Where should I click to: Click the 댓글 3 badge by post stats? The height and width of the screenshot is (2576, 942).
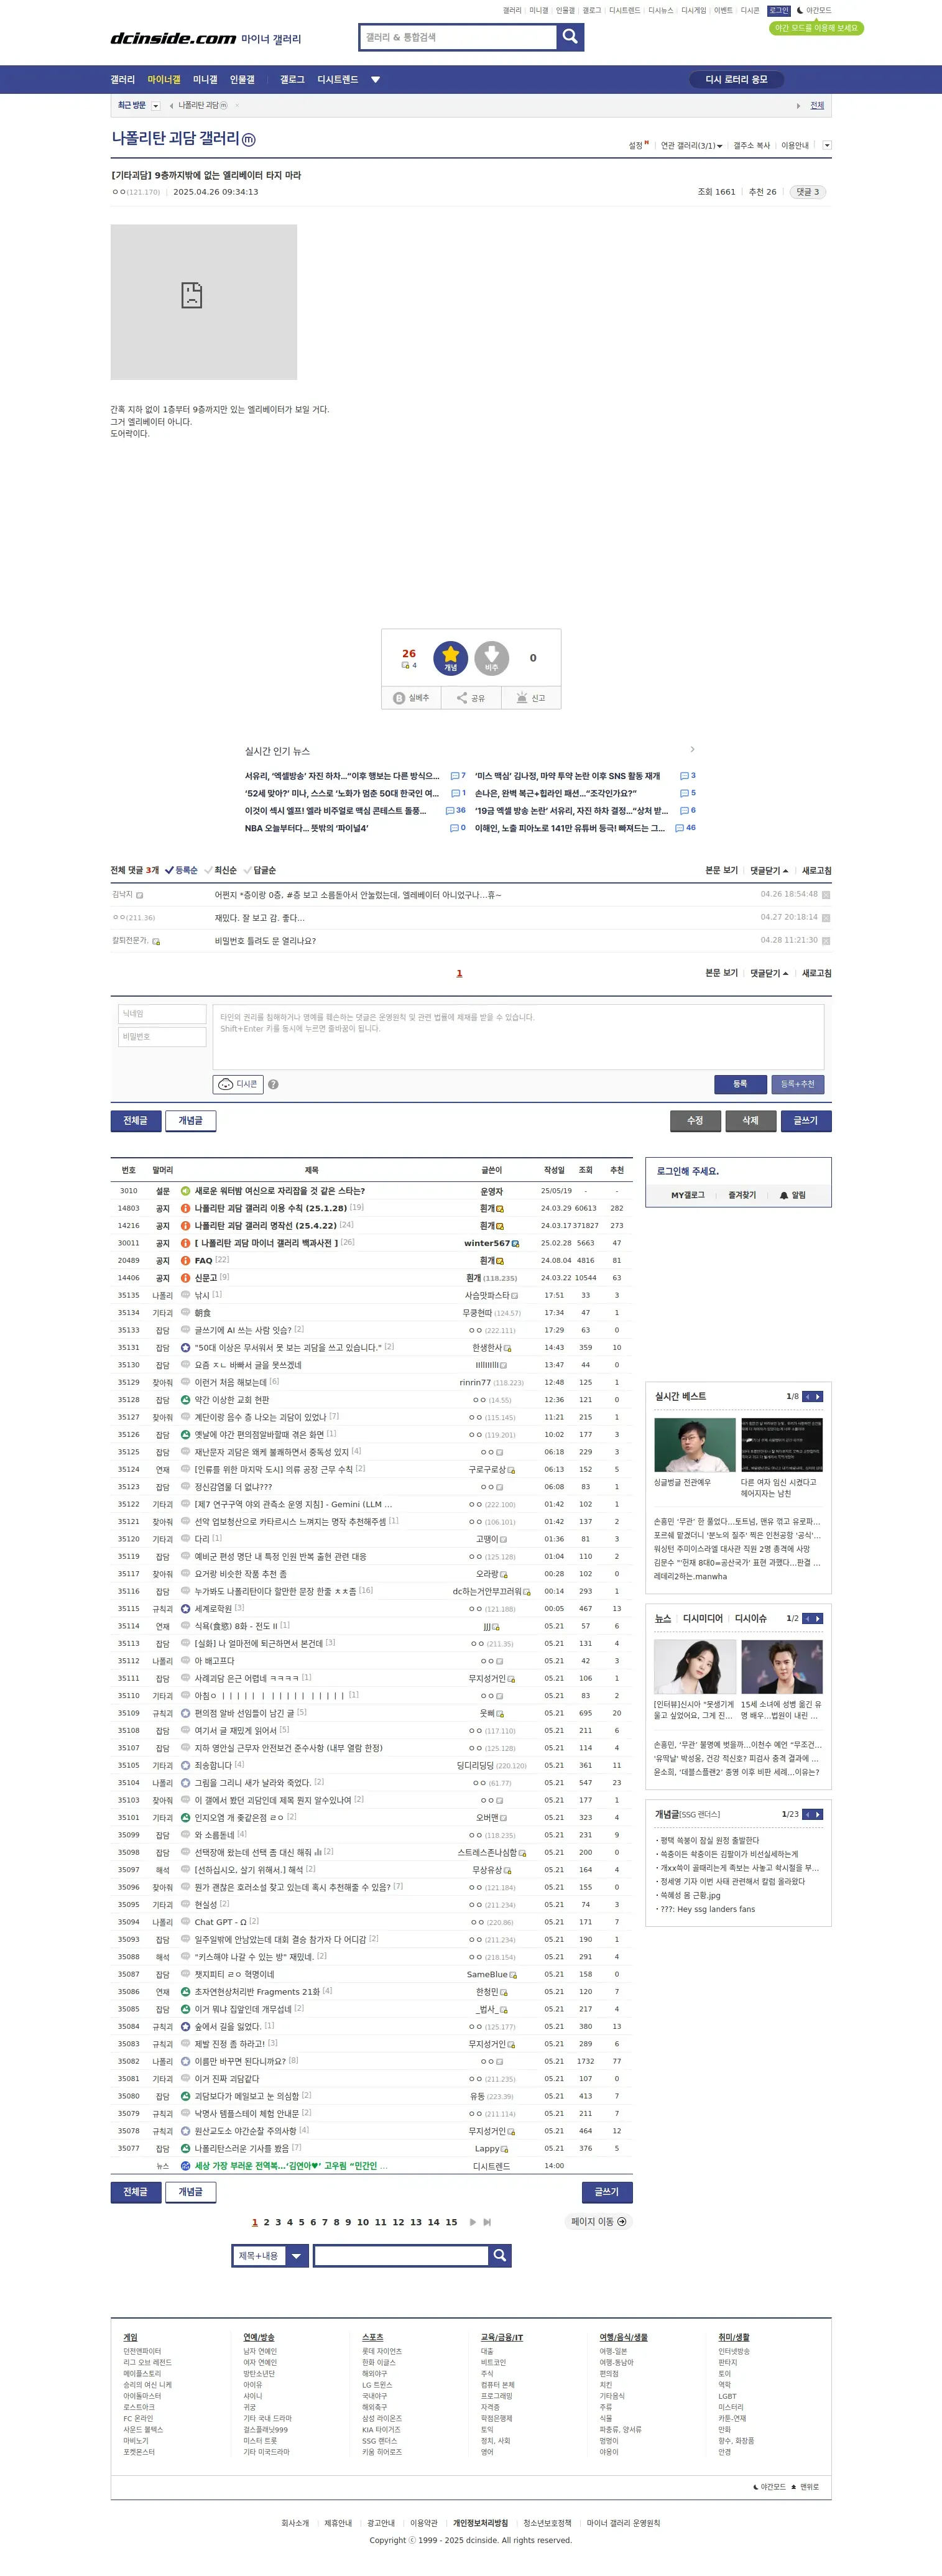click(x=807, y=192)
